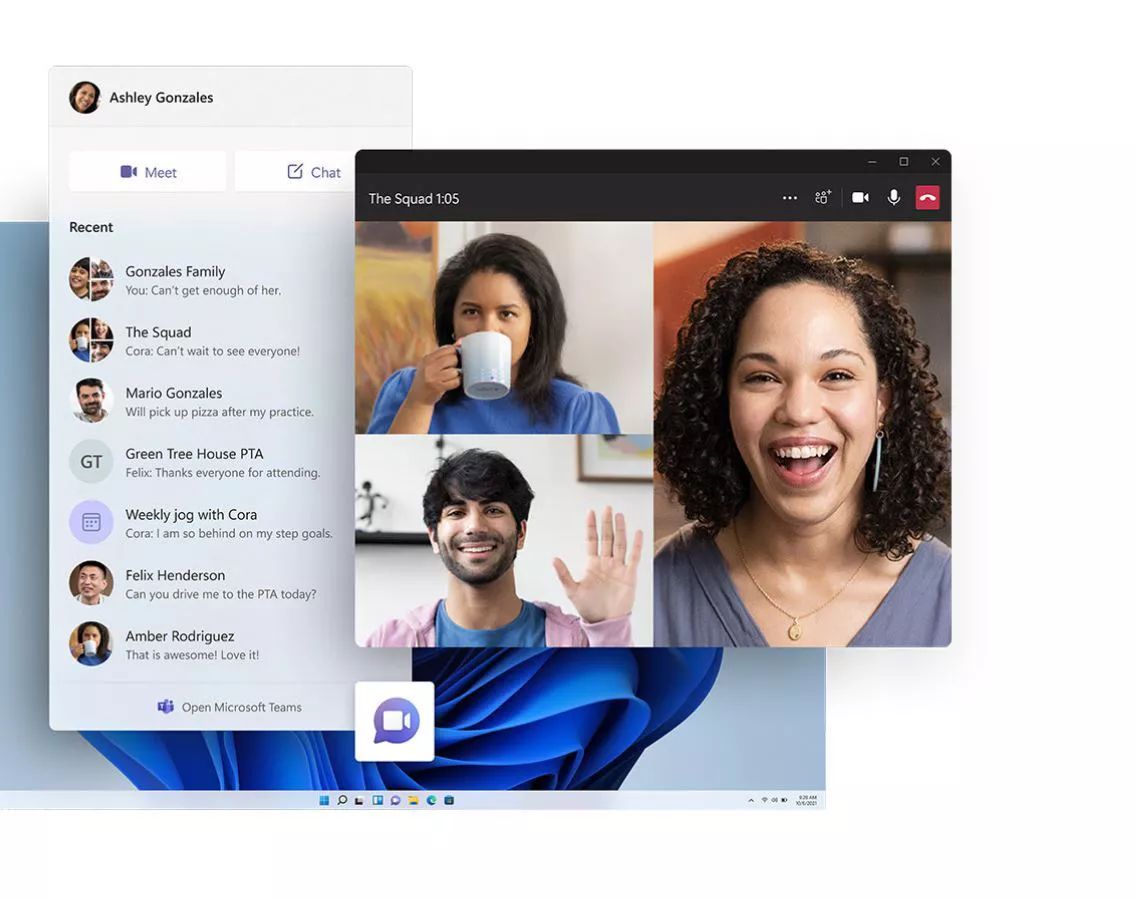Viewport: 1137px width, 900px height.
Task: Add participants to The Squad call
Action: tap(822, 197)
